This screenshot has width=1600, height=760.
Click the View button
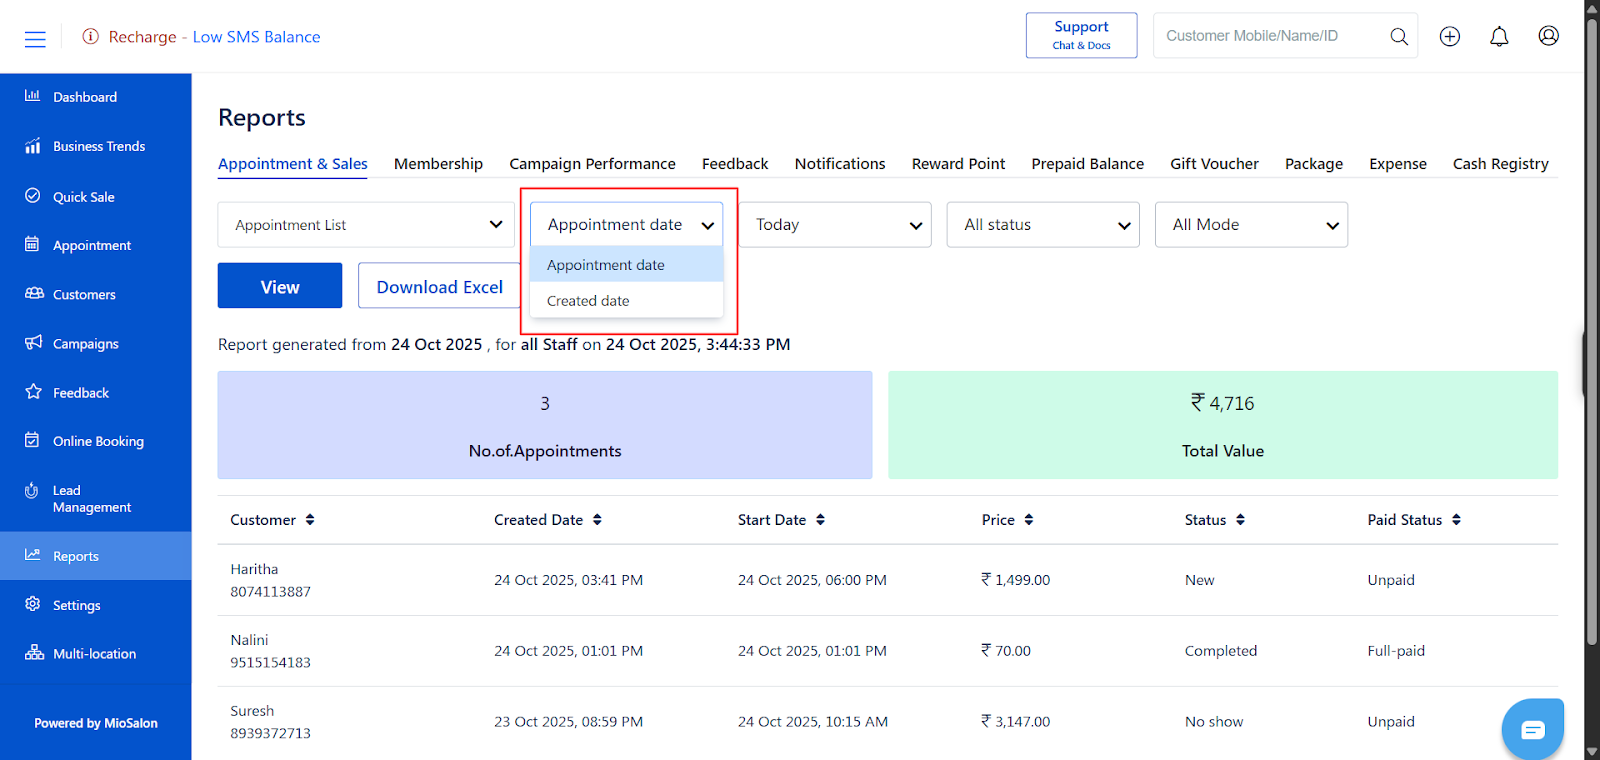coord(280,286)
